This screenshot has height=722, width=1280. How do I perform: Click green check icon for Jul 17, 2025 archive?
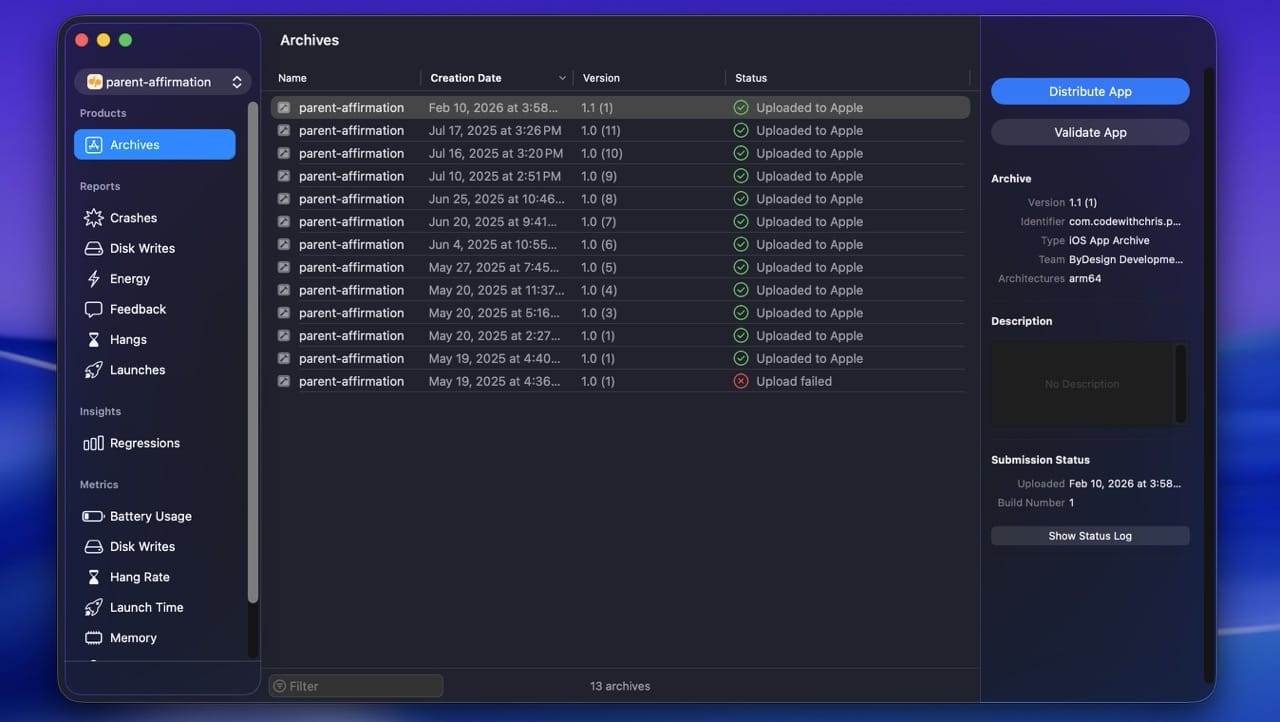pyautogui.click(x=741, y=130)
